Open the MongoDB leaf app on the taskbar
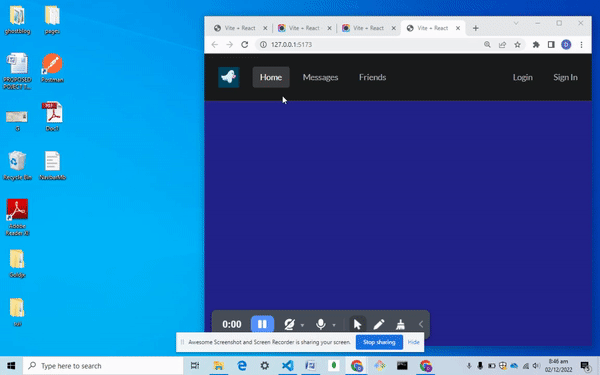The height and width of the screenshot is (375, 600). tap(333, 366)
